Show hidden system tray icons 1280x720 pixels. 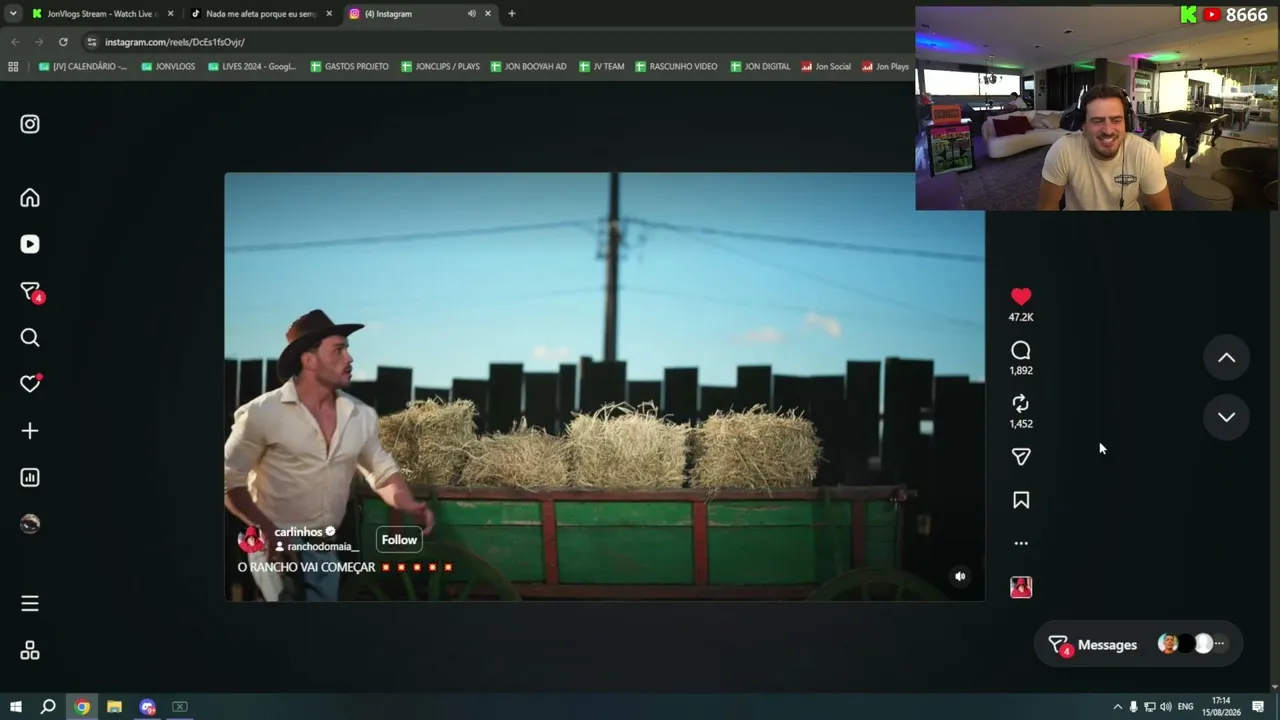click(x=1117, y=707)
